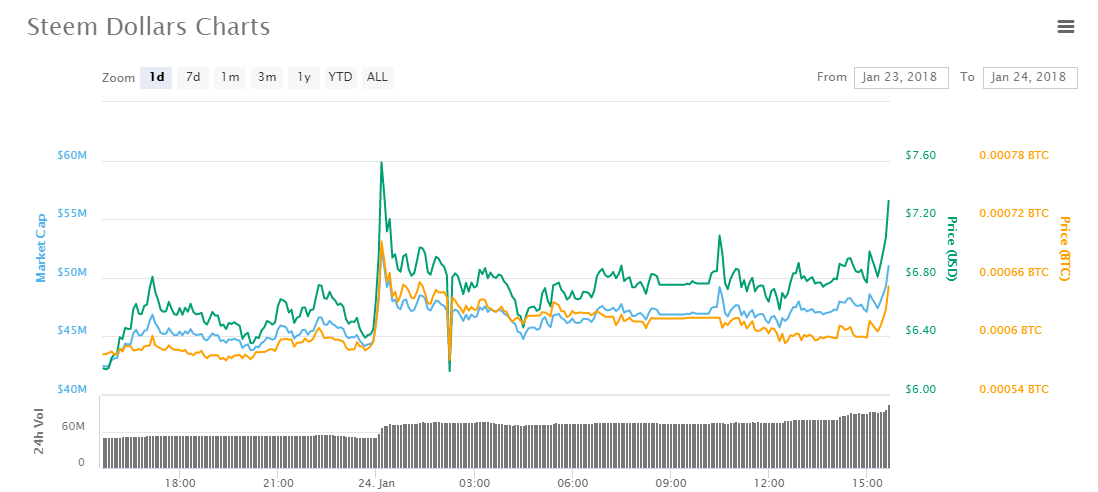1098x492 pixels.
Task: Click the 0.00066 BTC axis label
Action: click(x=1013, y=272)
